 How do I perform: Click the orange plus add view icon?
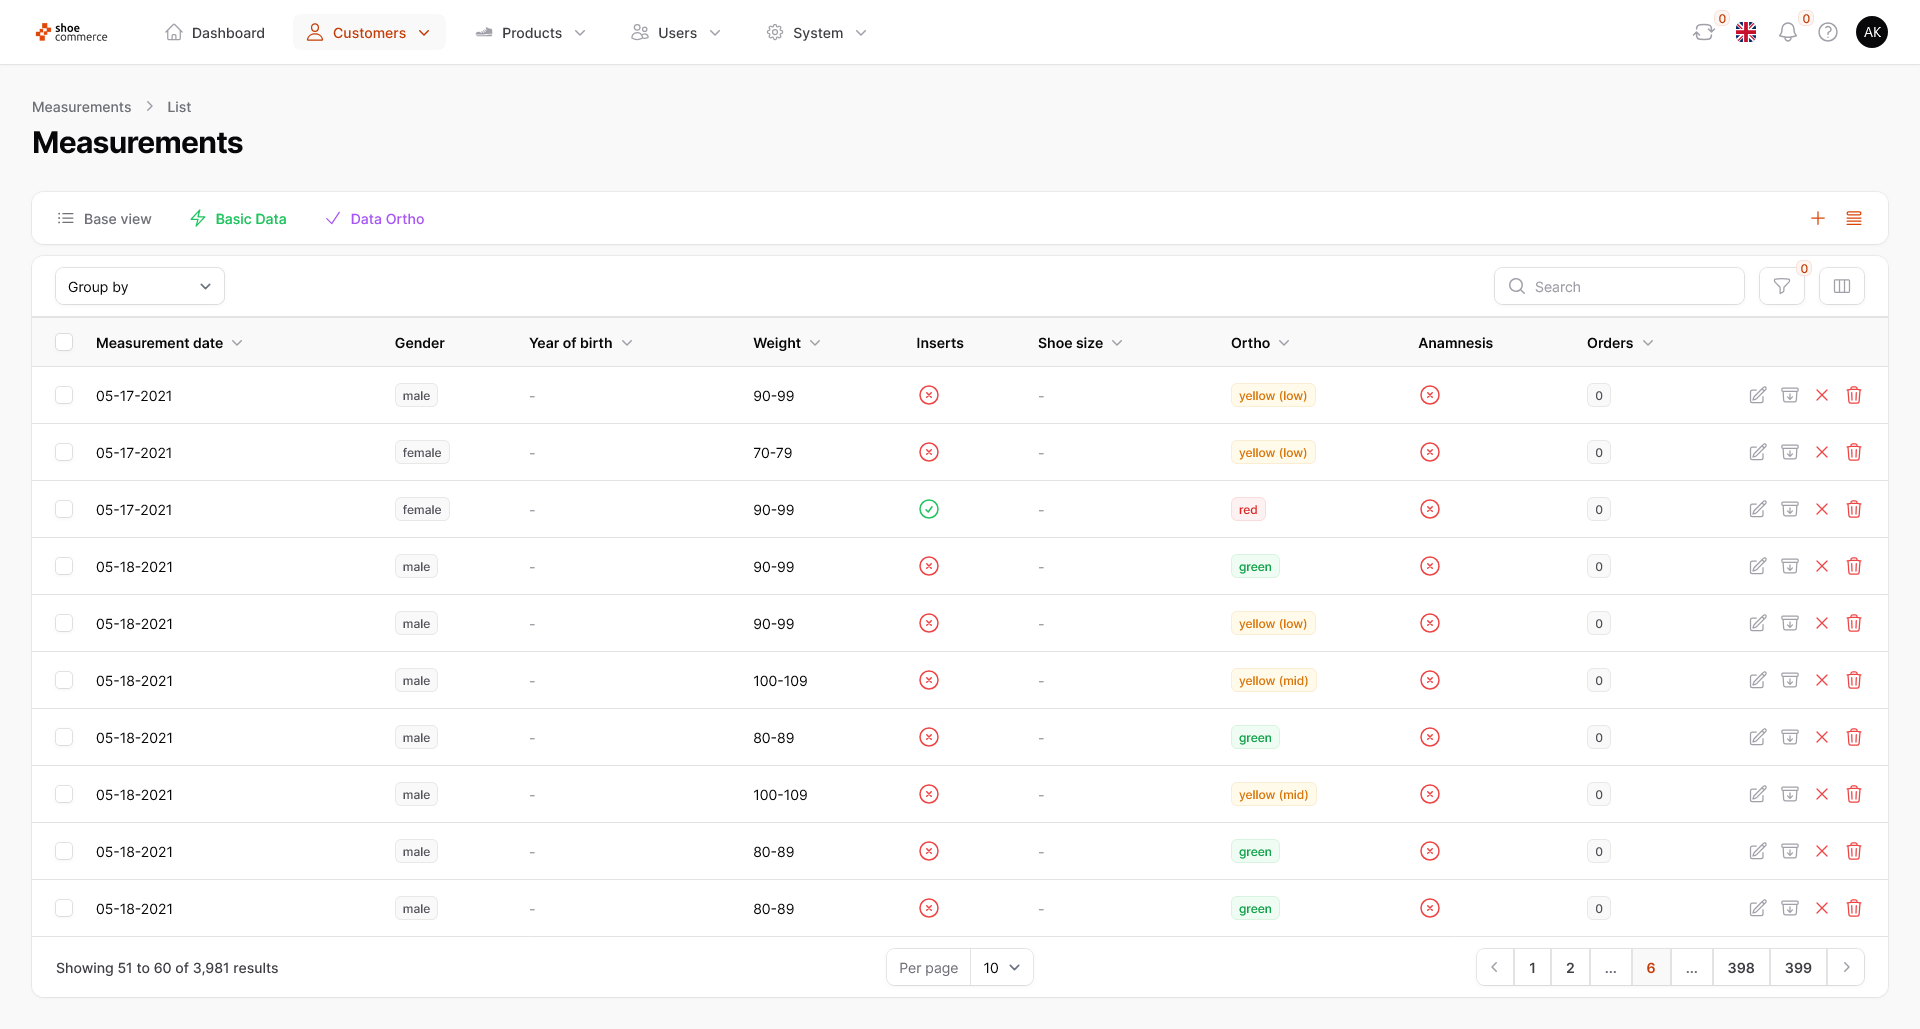pyautogui.click(x=1818, y=218)
